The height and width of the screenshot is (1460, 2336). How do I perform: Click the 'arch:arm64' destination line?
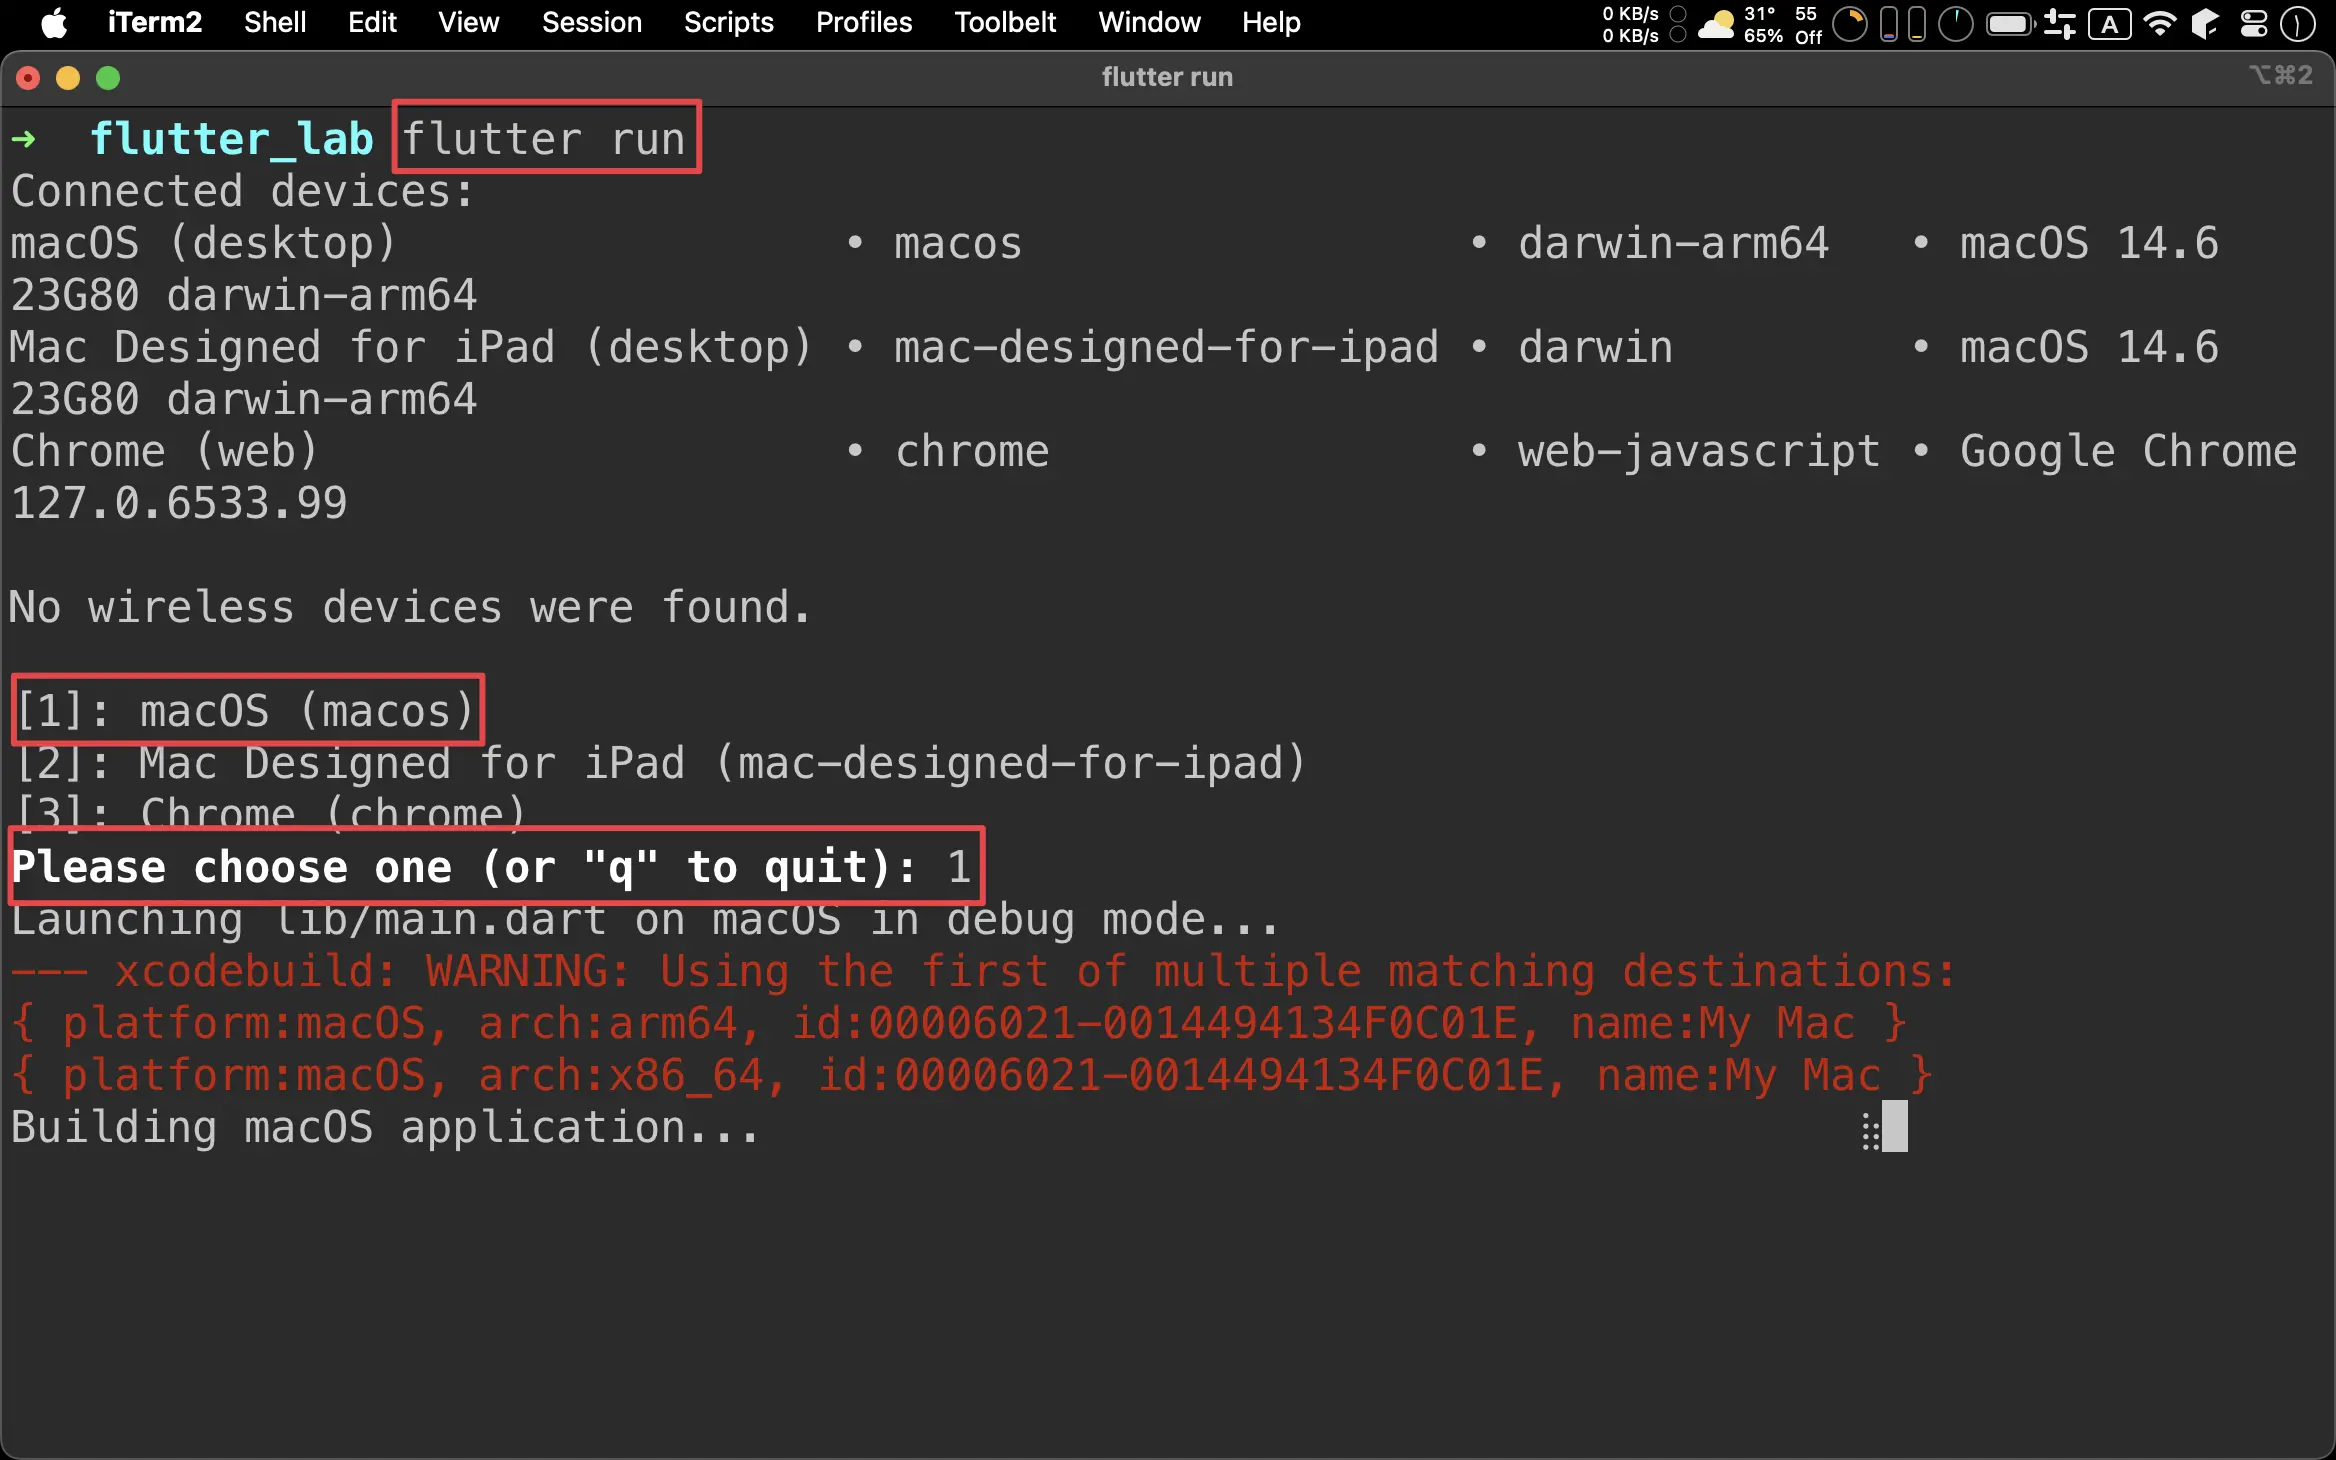click(x=959, y=1023)
